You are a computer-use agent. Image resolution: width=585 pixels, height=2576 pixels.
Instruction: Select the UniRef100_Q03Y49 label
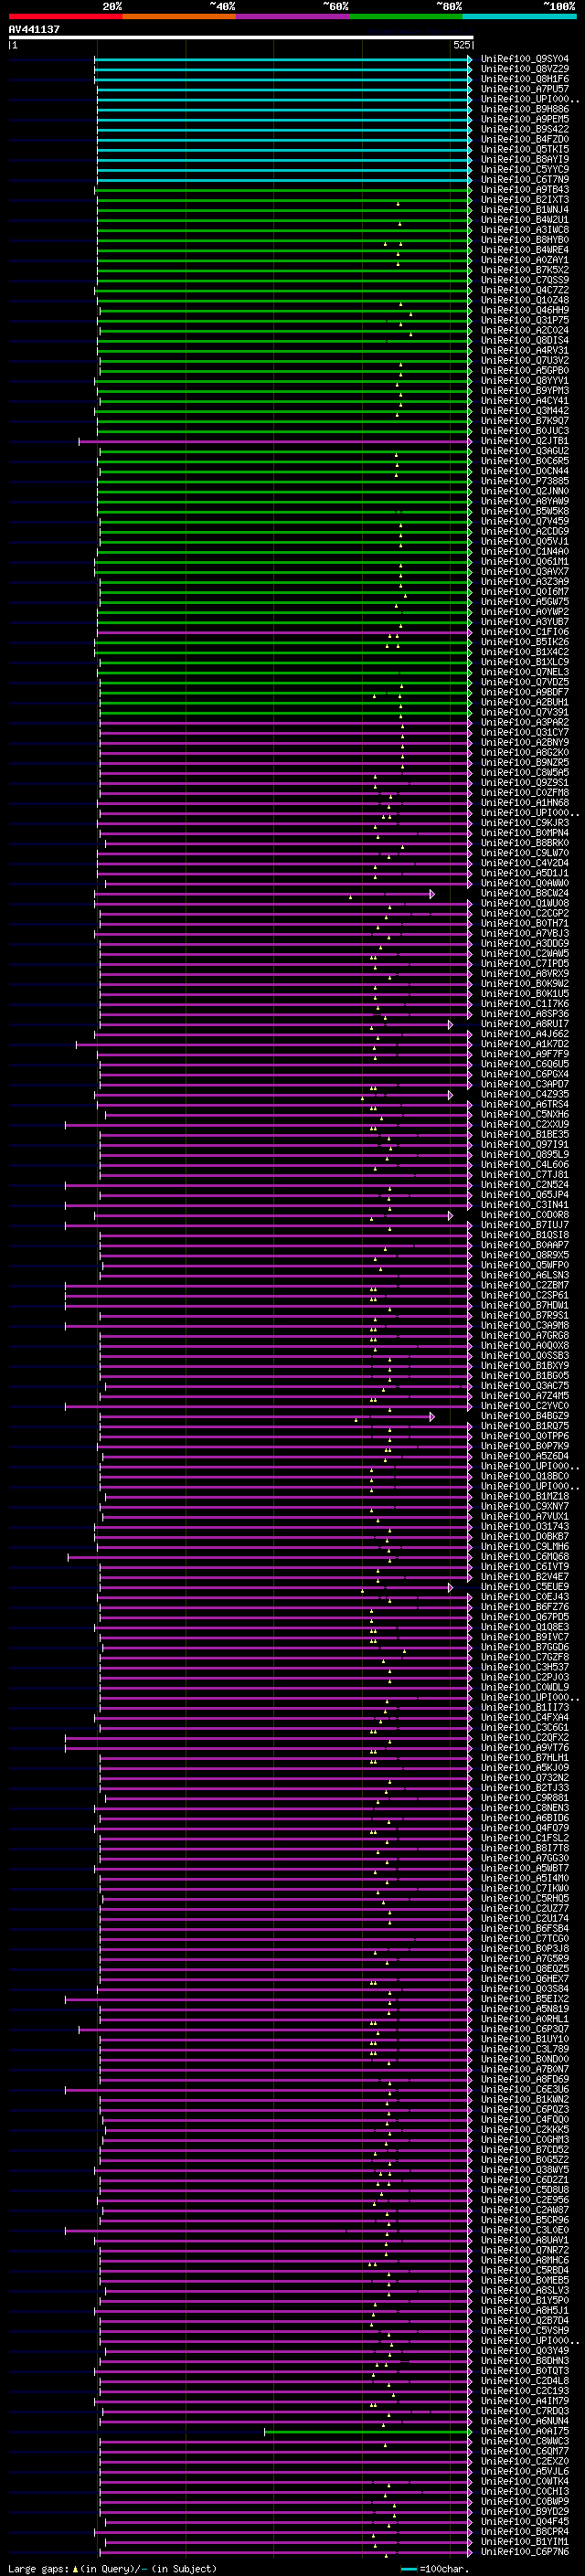point(524,2350)
